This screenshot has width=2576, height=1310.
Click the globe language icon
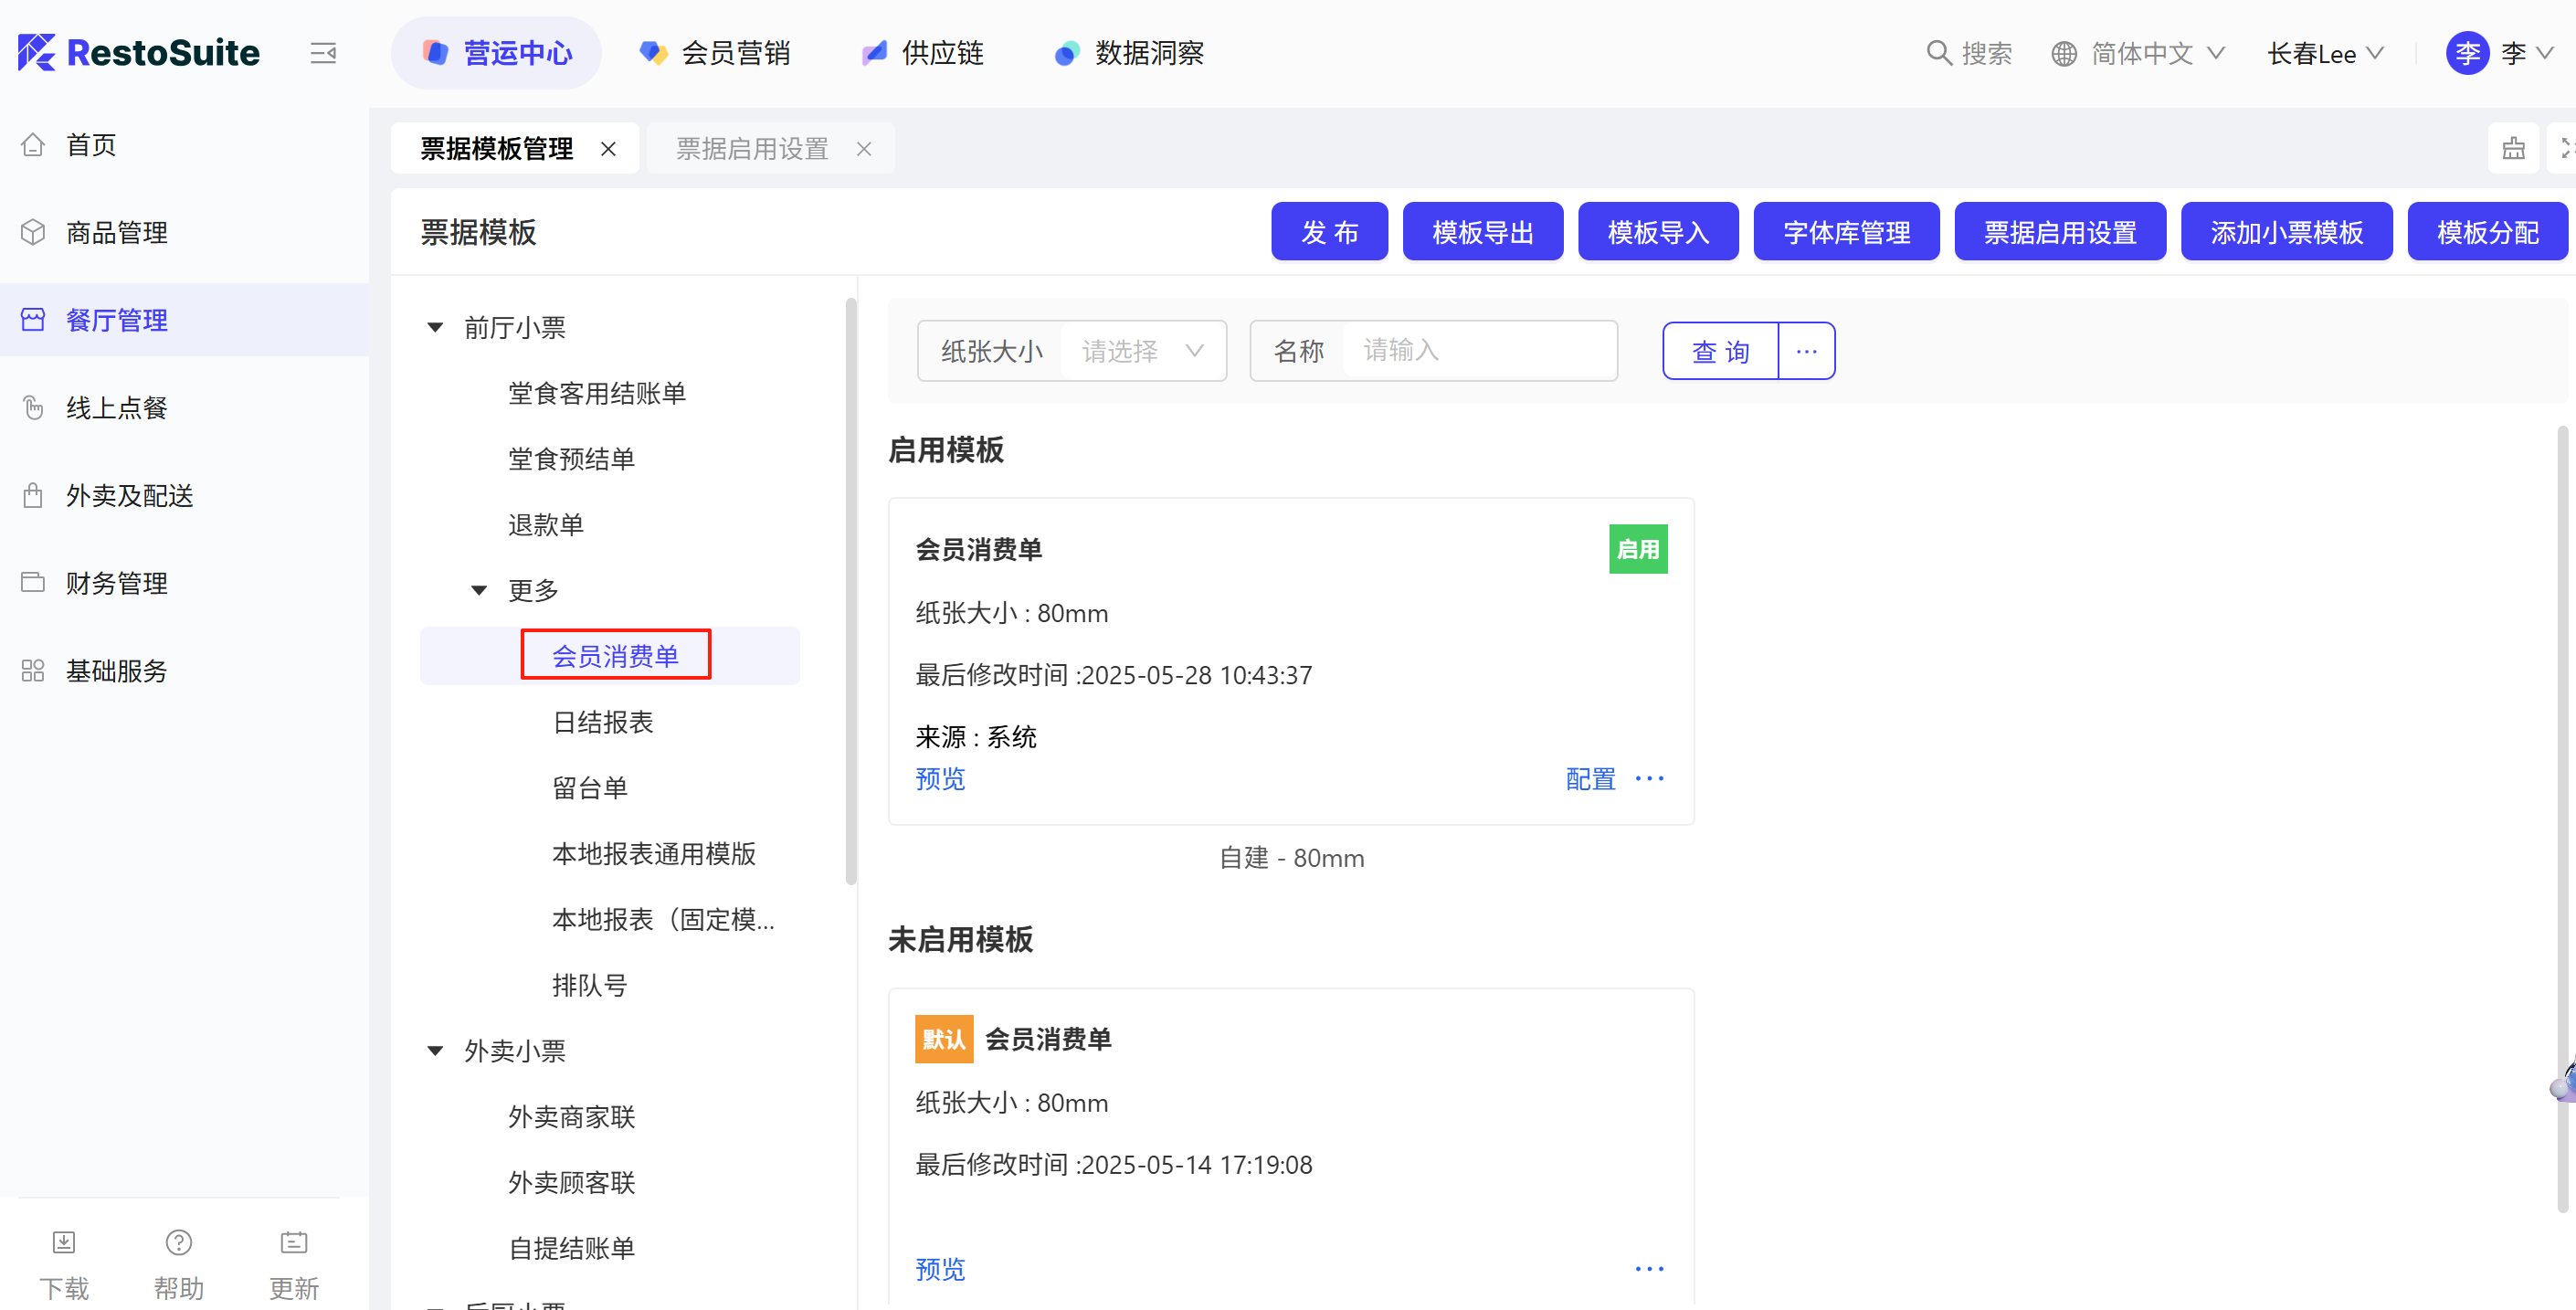tap(2064, 53)
